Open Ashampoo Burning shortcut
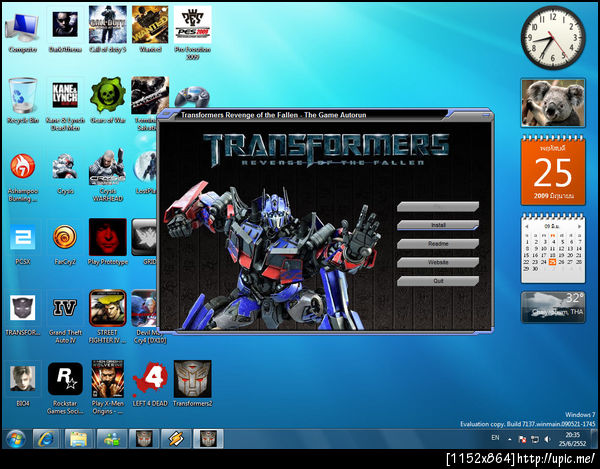Viewport: 600px width, 469px height. tap(23, 177)
